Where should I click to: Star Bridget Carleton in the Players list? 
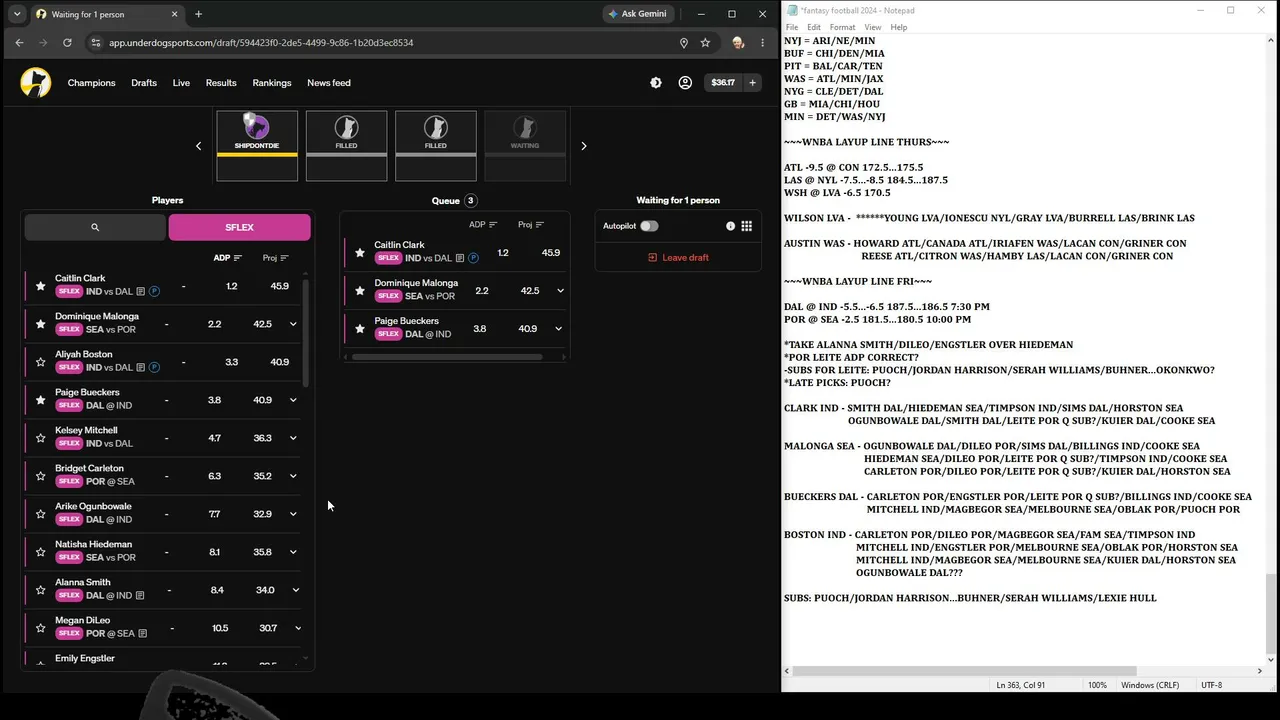tap(40, 476)
